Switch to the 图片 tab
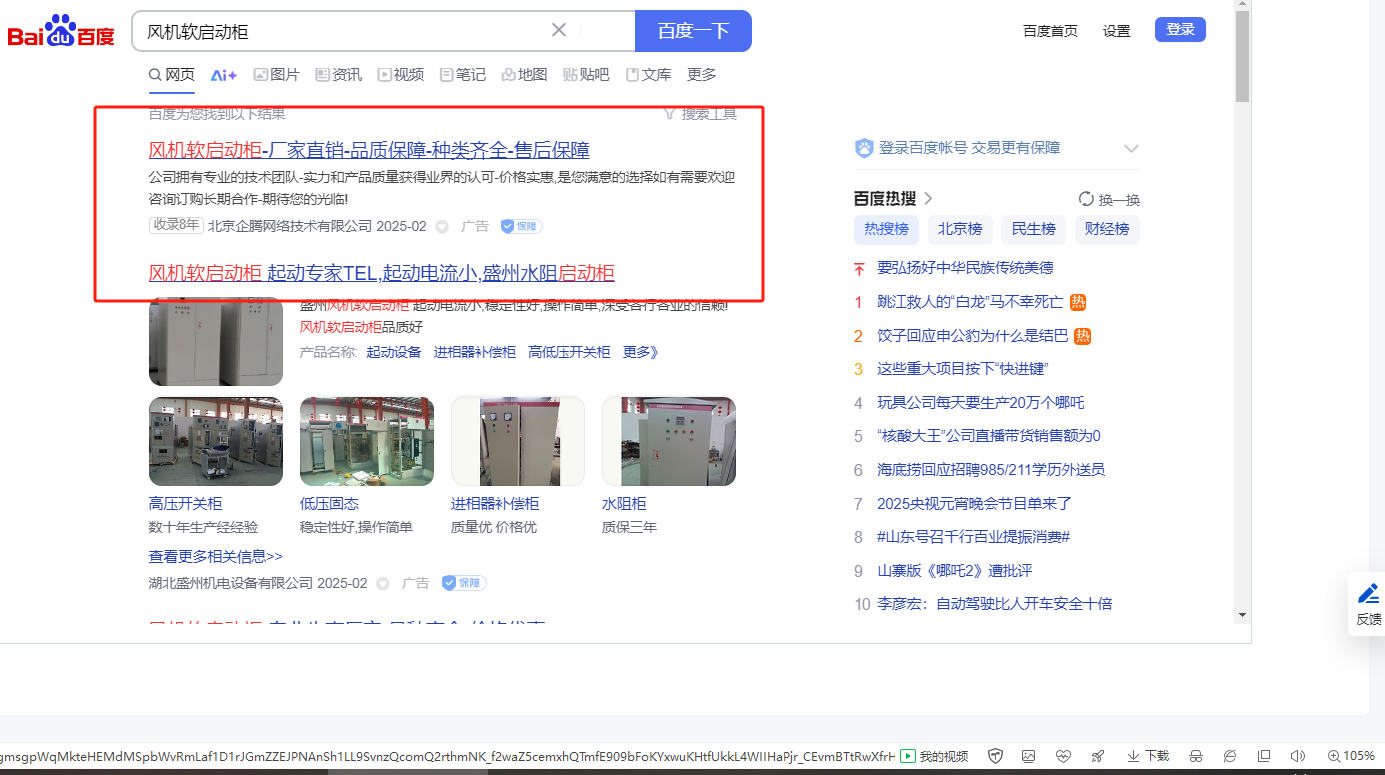 277,75
